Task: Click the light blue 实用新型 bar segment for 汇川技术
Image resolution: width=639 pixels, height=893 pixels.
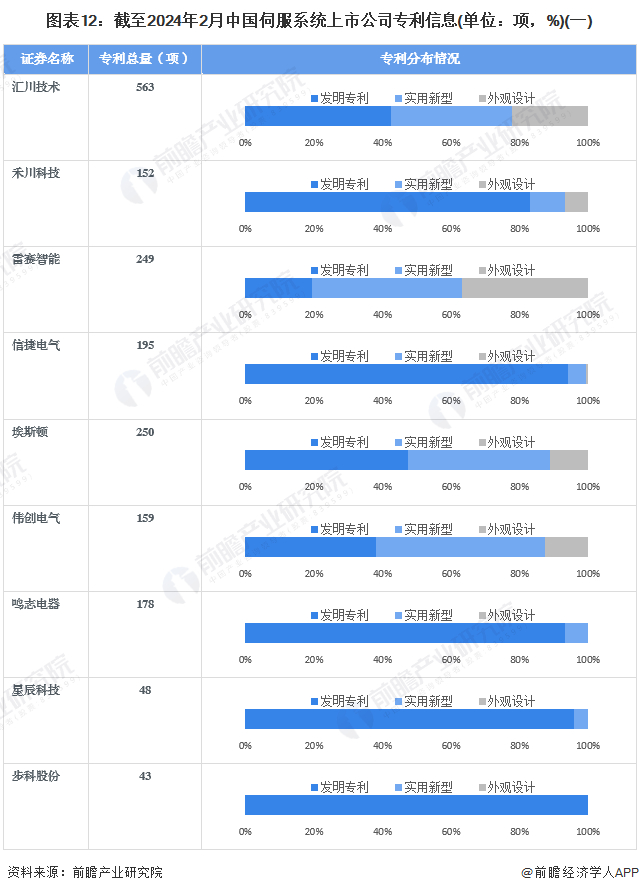Action: [x=451, y=116]
